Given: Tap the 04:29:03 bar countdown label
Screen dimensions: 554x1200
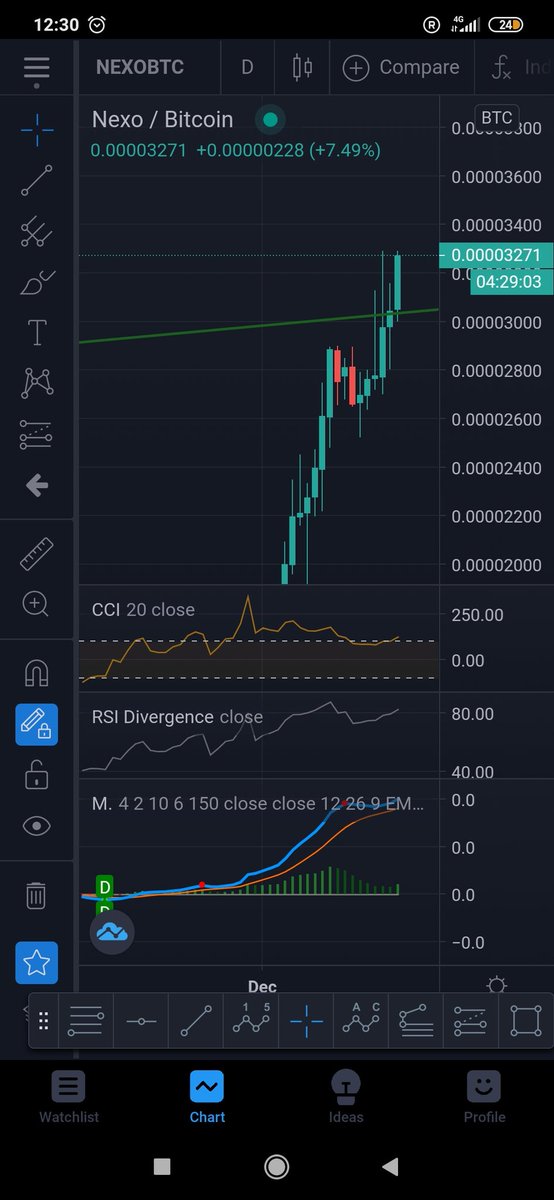Looking at the screenshot, I should (x=509, y=282).
